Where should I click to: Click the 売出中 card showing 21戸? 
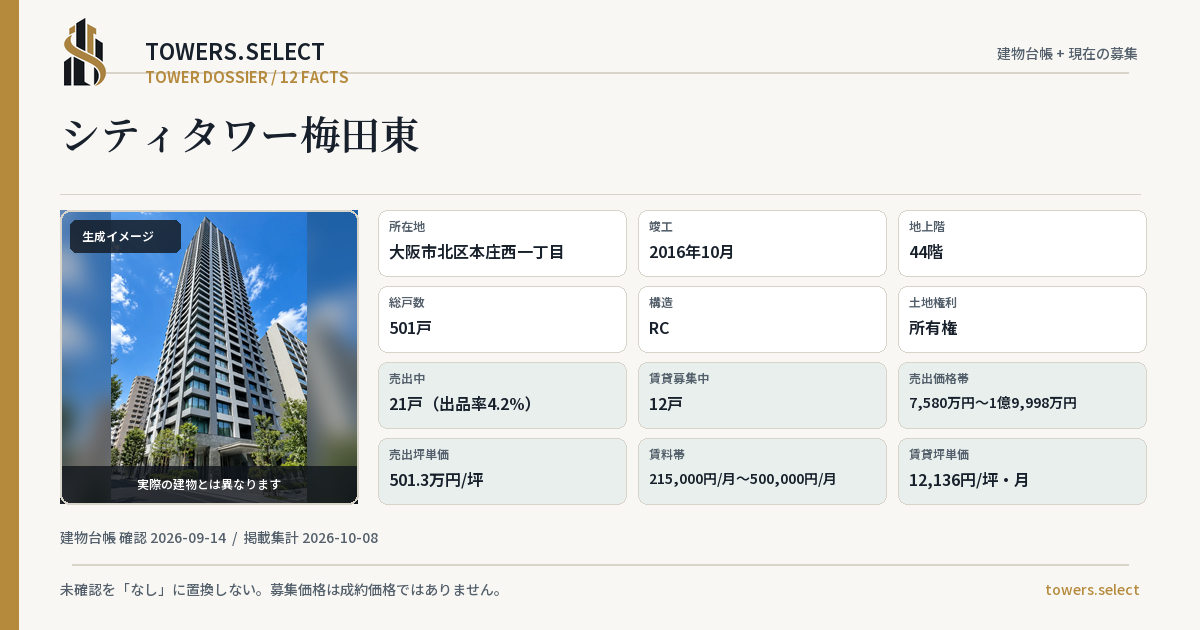tap(502, 395)
